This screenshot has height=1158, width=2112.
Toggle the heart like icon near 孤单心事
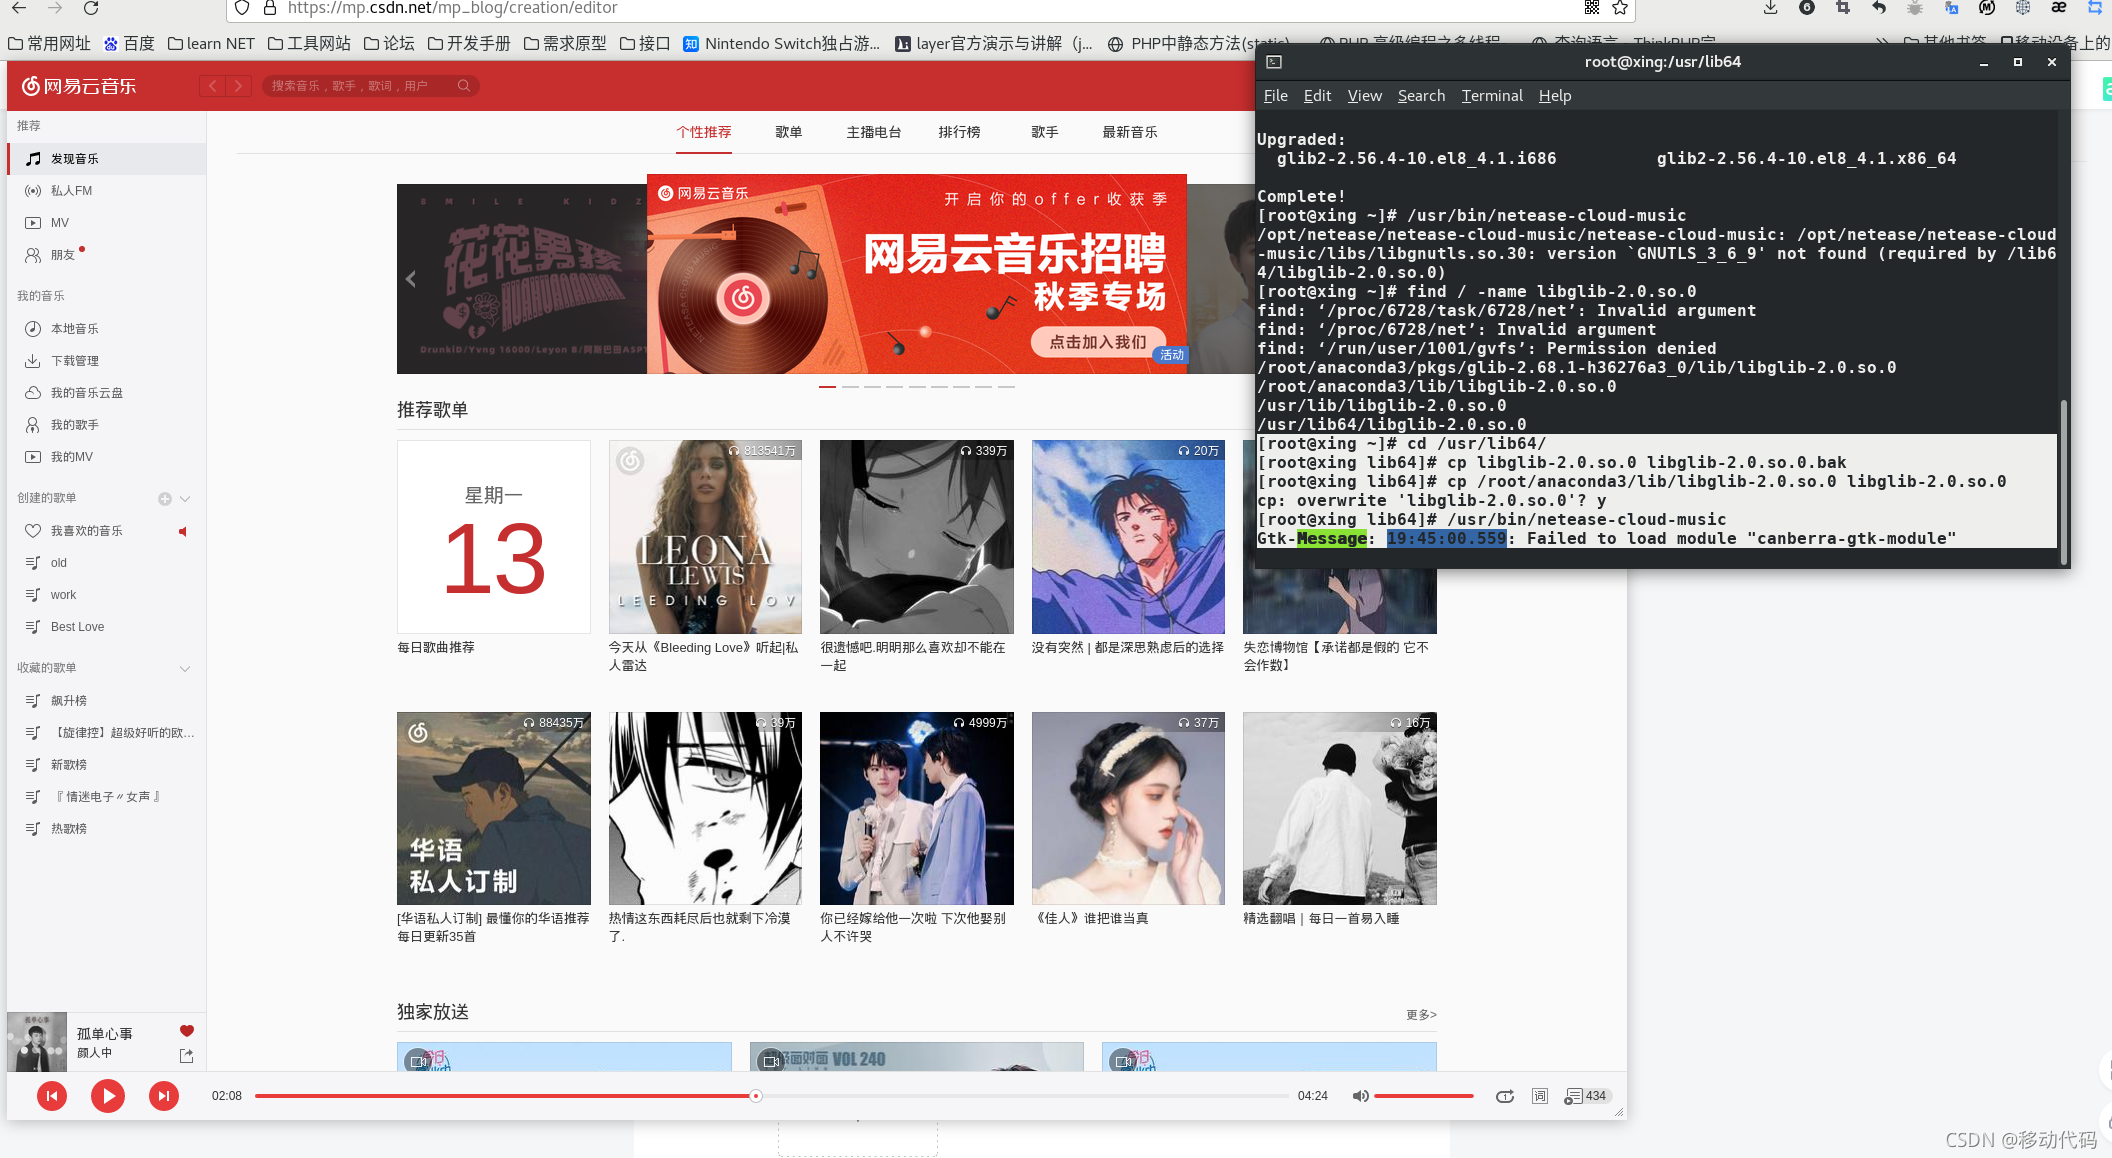coord(185,1030)
